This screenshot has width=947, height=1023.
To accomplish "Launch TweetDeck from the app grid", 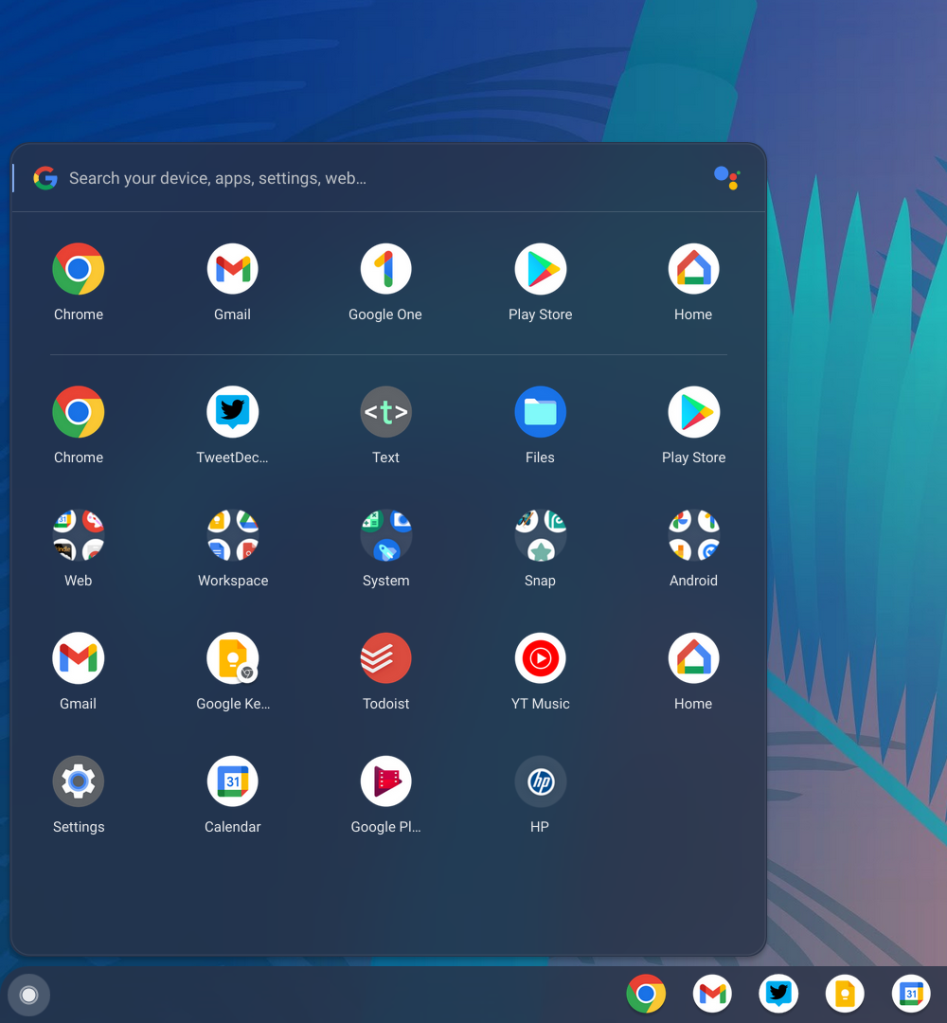I will [x=232, y=411].
